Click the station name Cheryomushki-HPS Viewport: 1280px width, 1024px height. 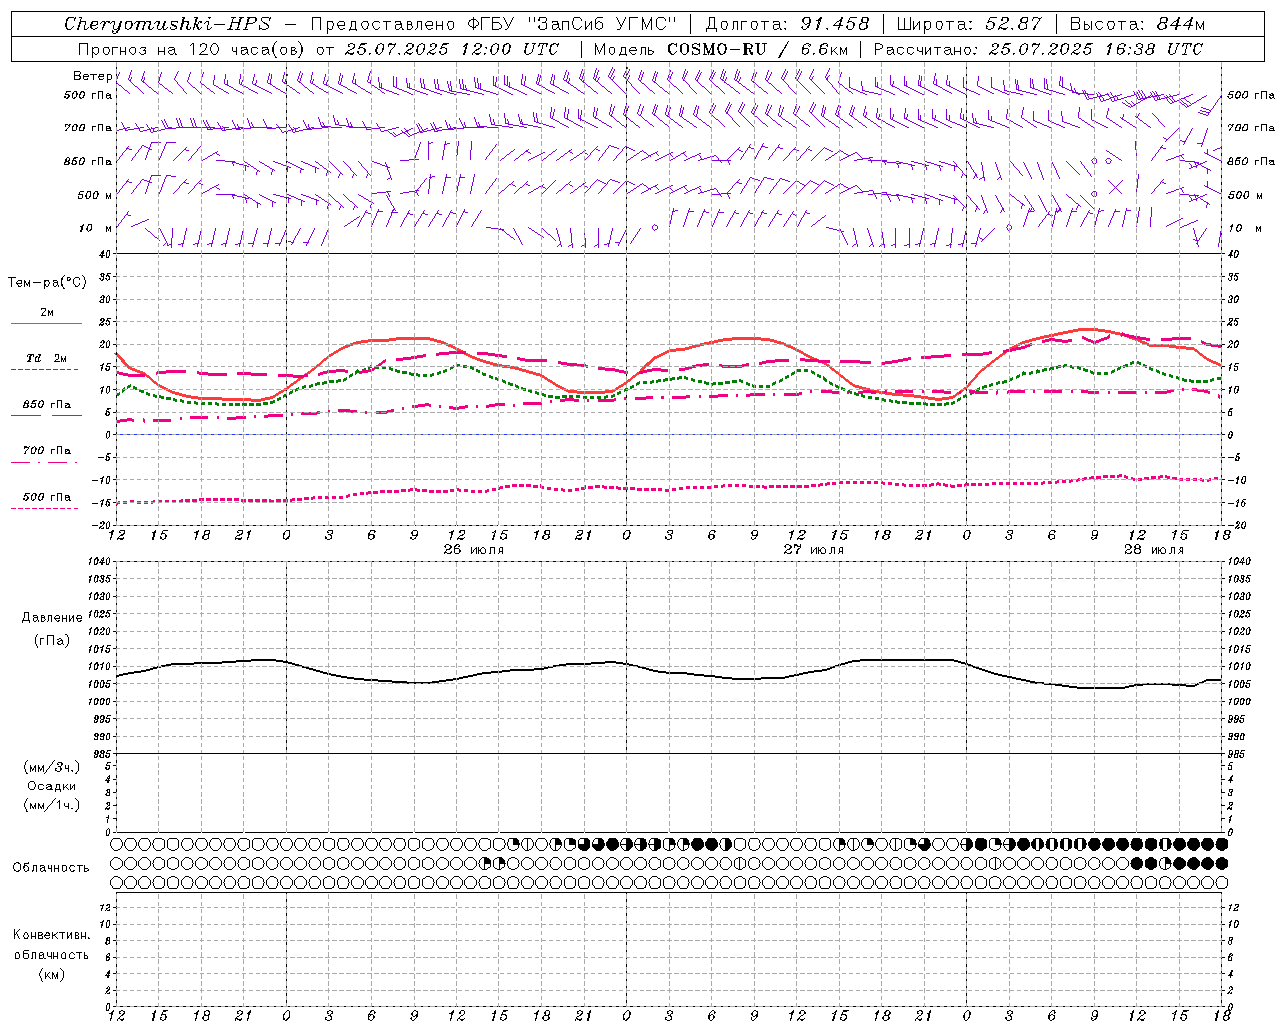167,24
